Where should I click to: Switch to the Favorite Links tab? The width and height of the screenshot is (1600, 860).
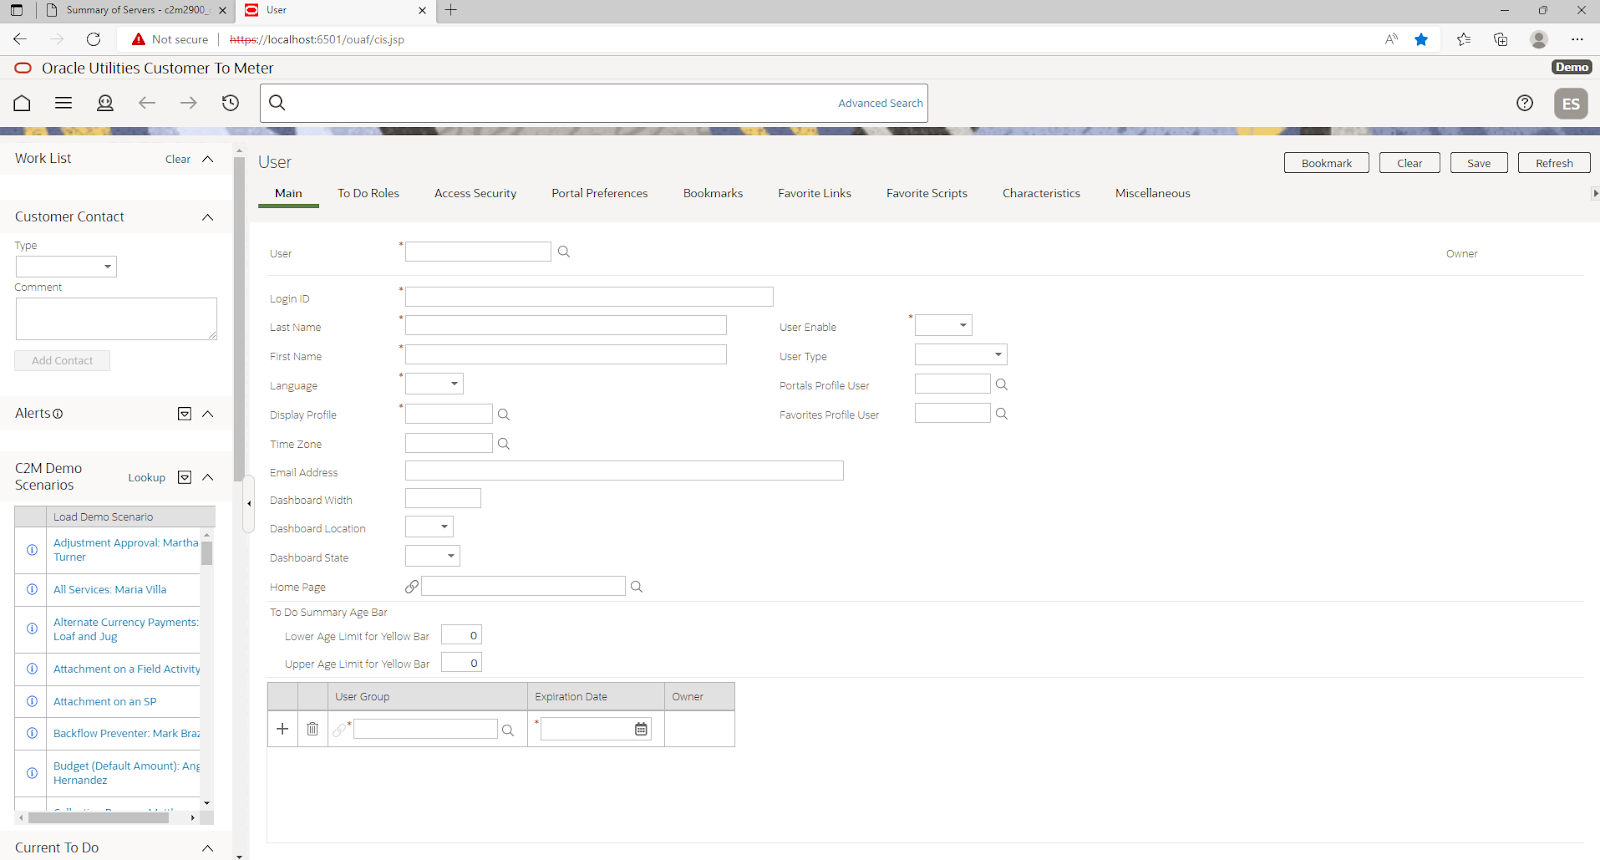pos(815,193)
